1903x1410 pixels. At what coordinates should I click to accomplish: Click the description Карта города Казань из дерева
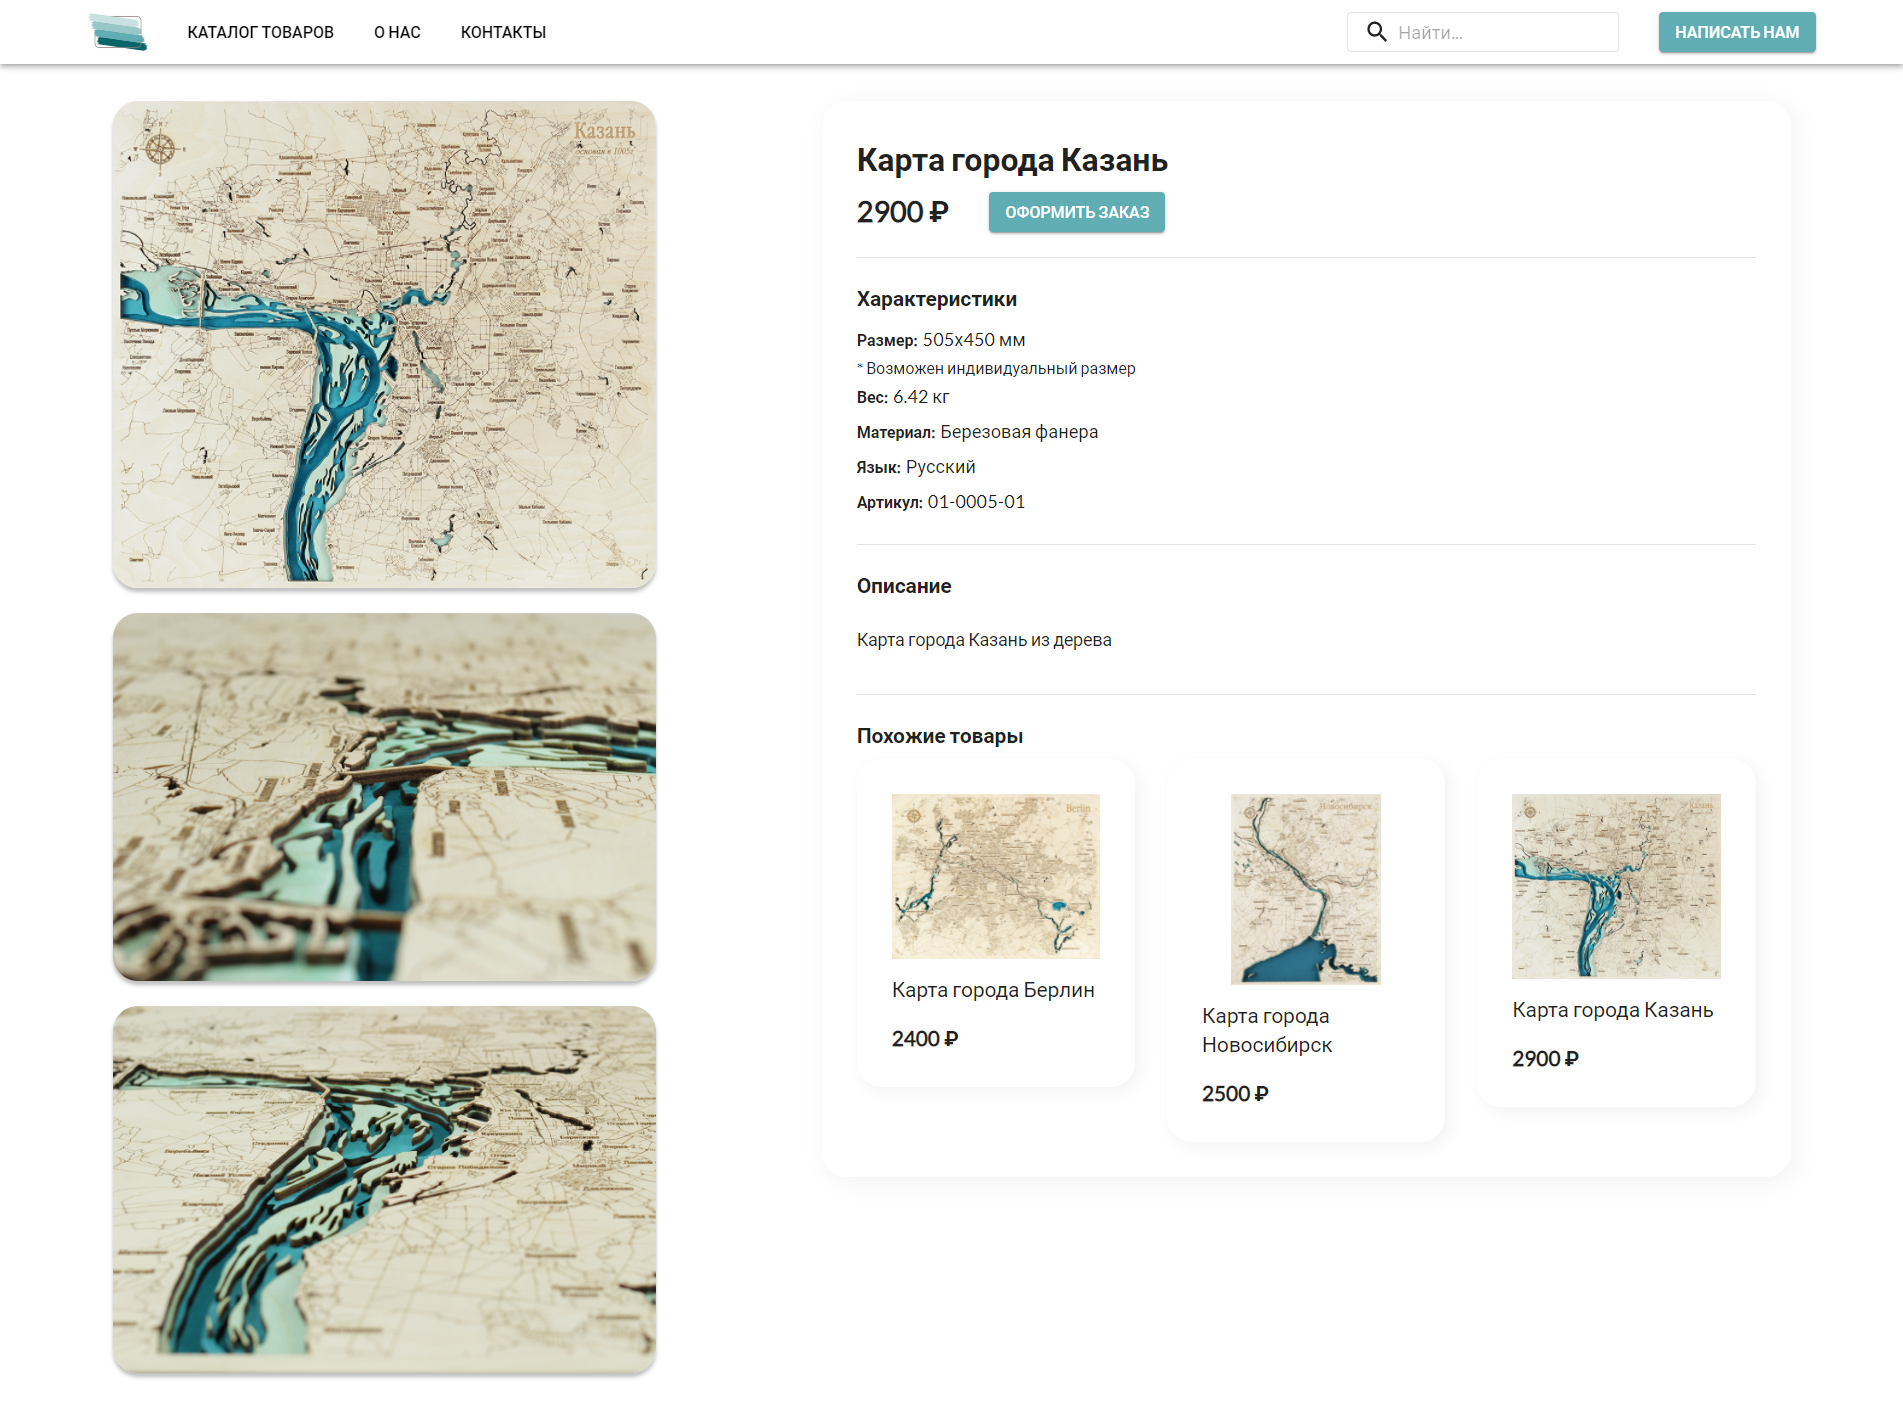984,640
